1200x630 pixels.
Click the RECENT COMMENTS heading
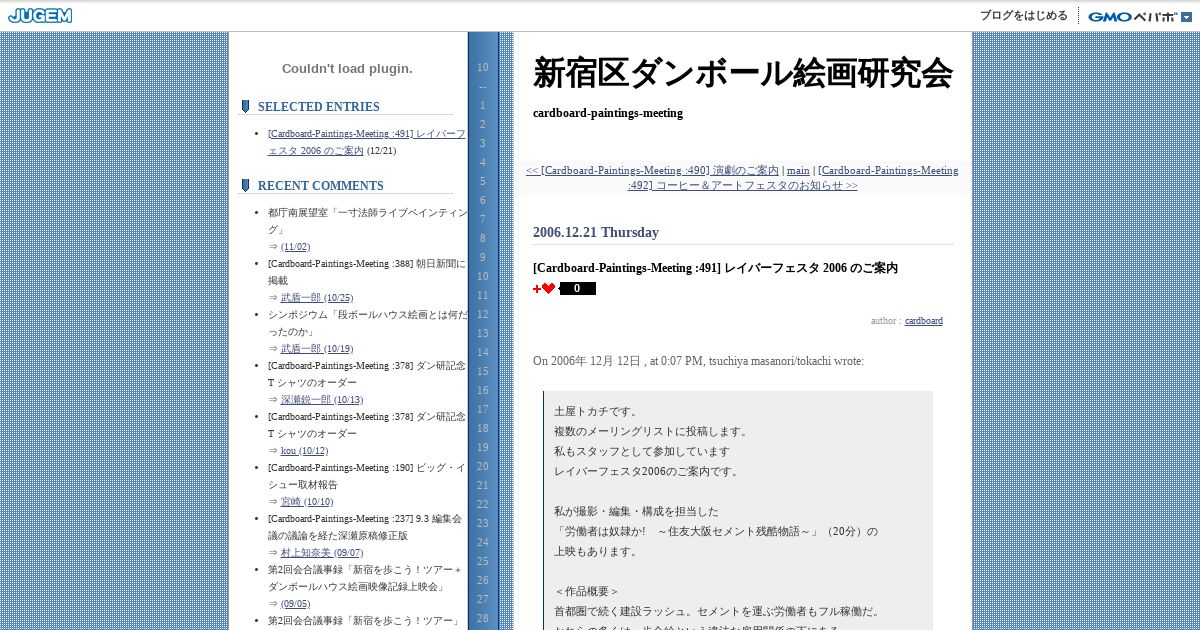coord(321,186)
